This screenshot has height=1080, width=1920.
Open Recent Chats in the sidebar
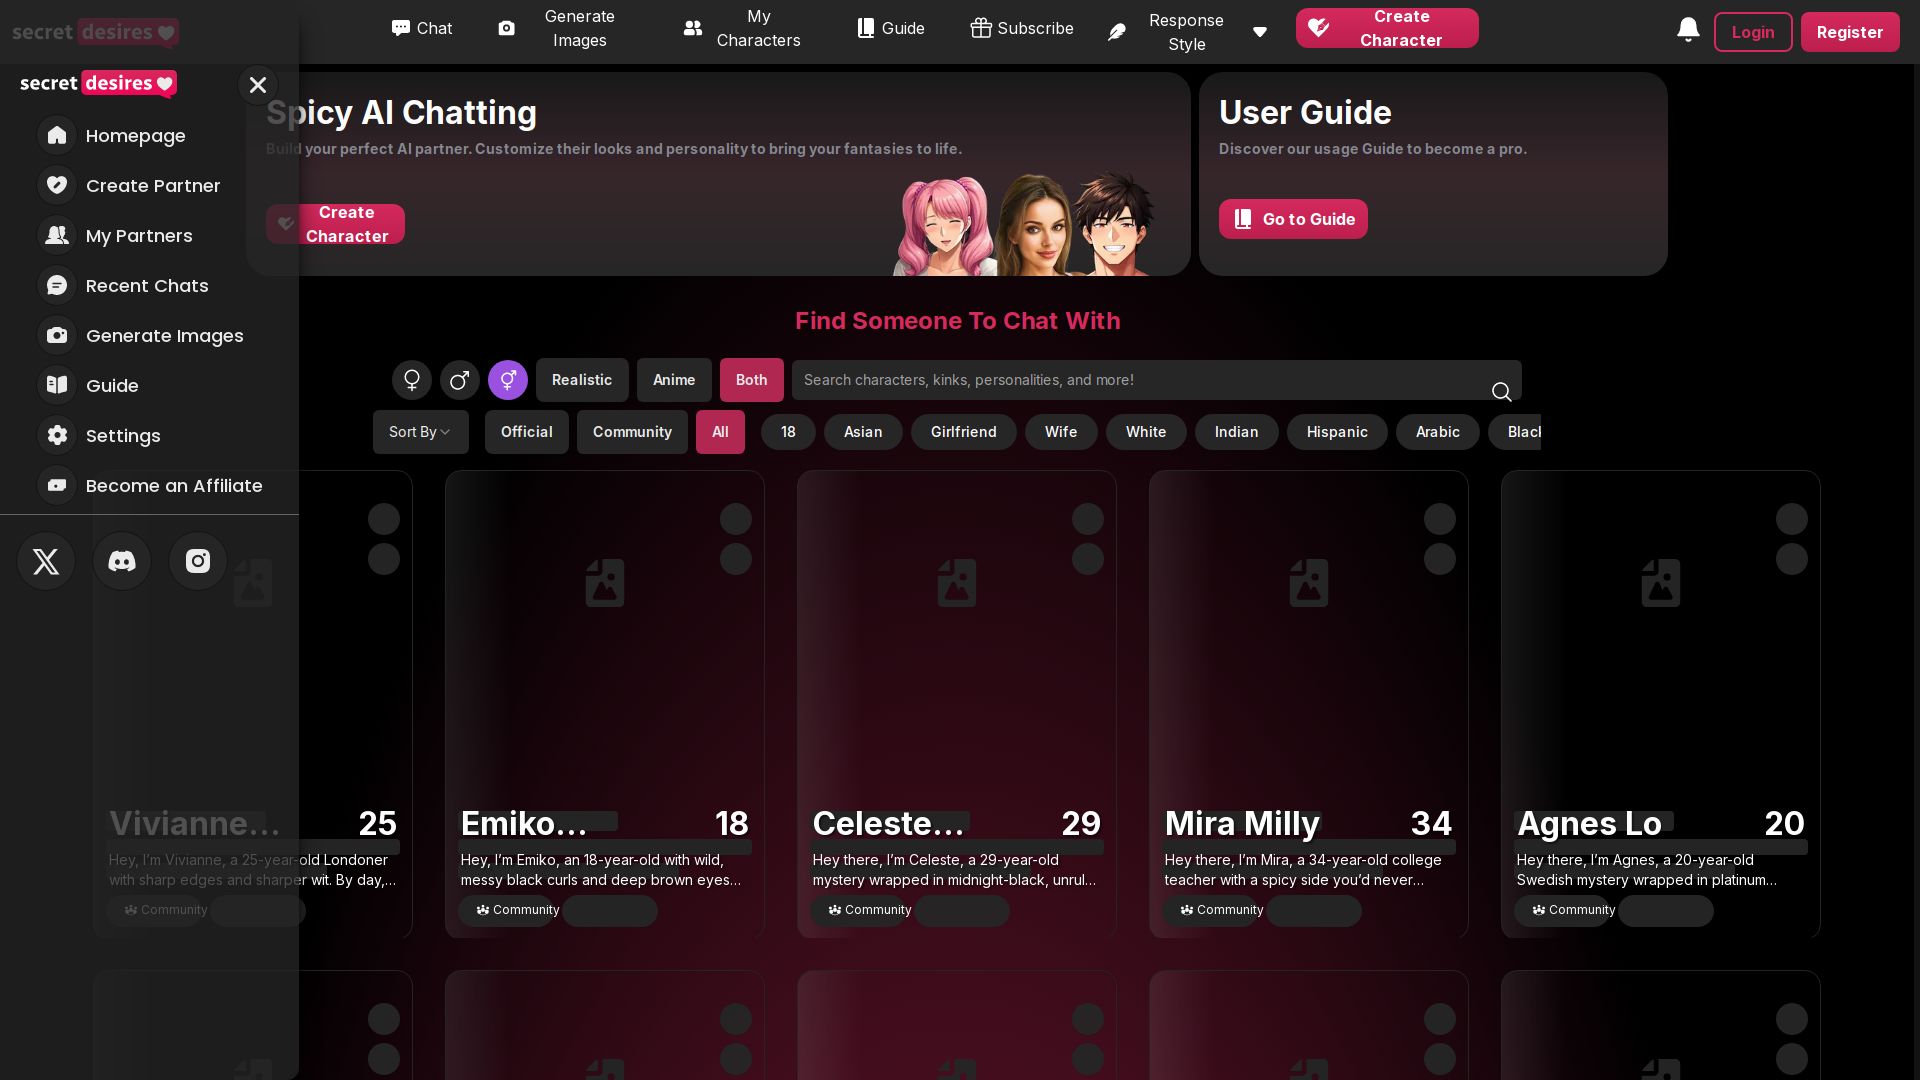(x=147, y=286)
